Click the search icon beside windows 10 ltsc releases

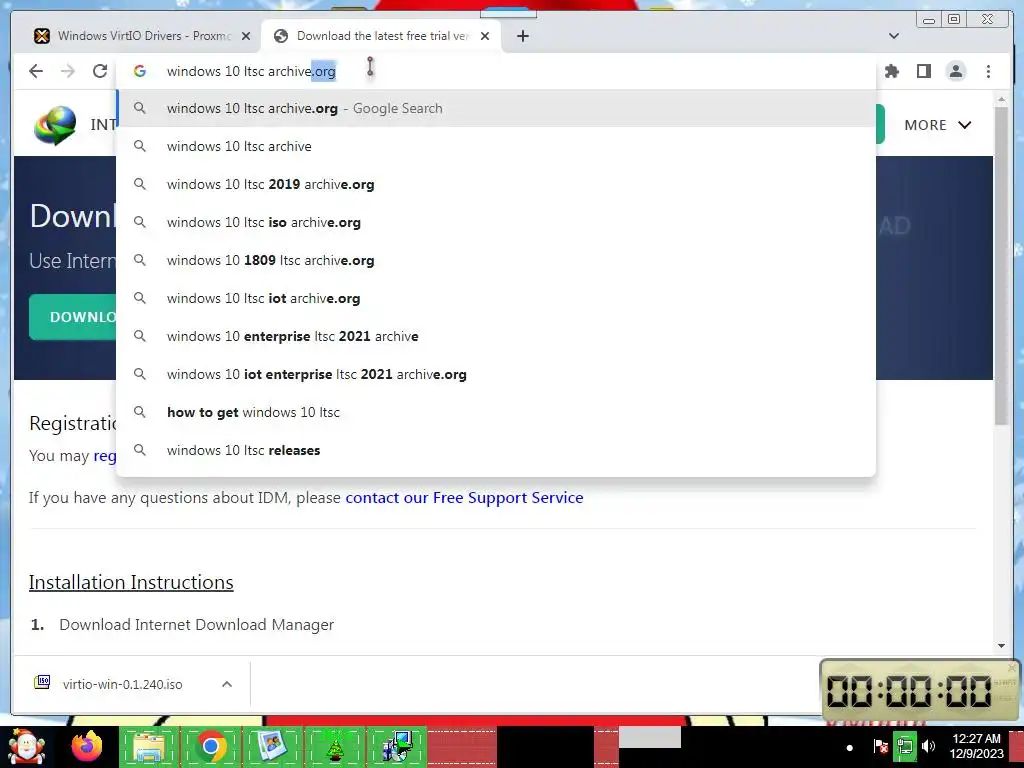coord(140,450)
